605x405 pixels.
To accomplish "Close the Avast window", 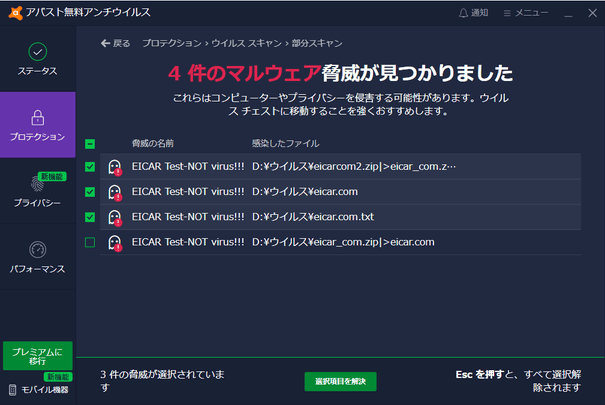I will point(593,13).
